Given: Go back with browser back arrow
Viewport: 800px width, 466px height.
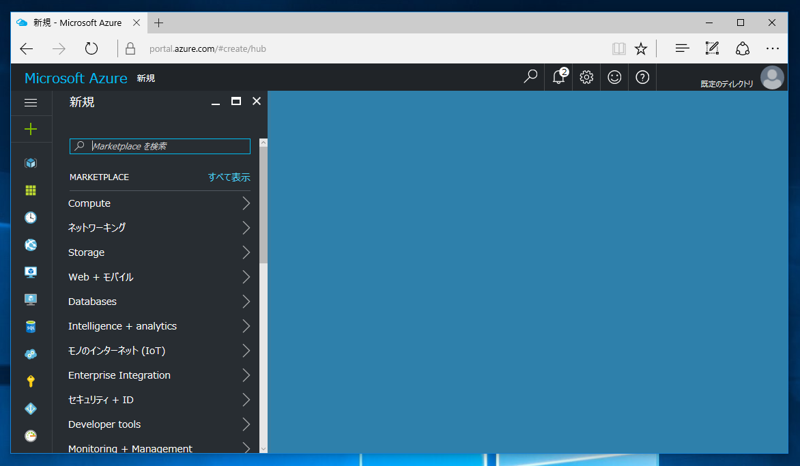Looking at the screenshot, I should (27, 49).
